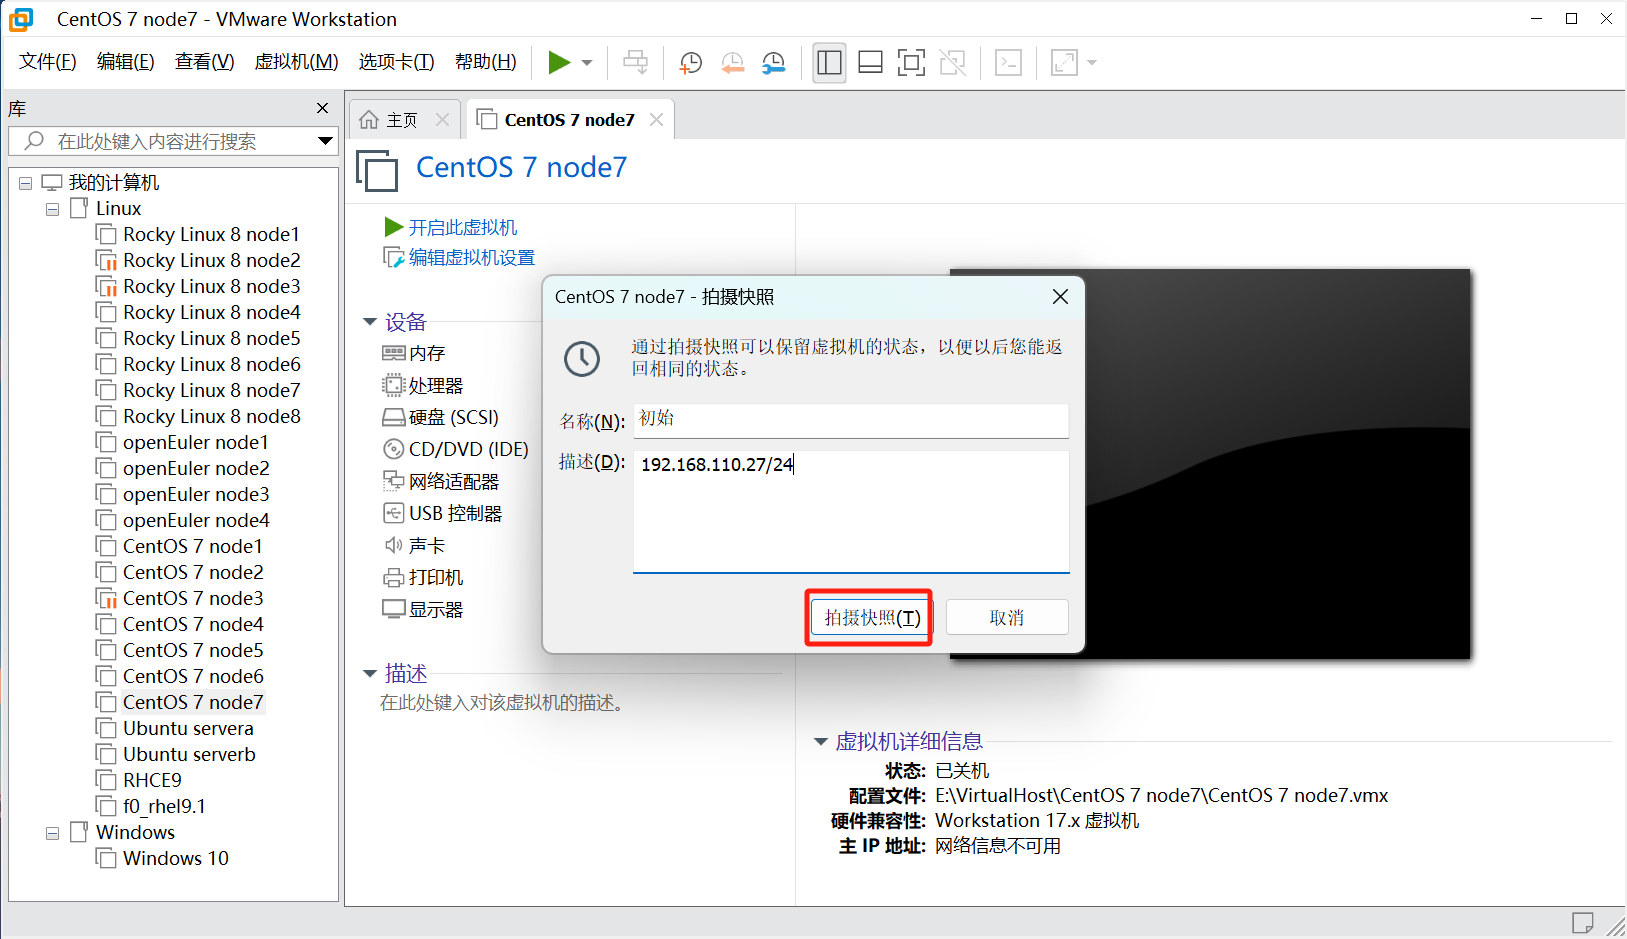Open the 编辑(E) menu

point(125,62)
